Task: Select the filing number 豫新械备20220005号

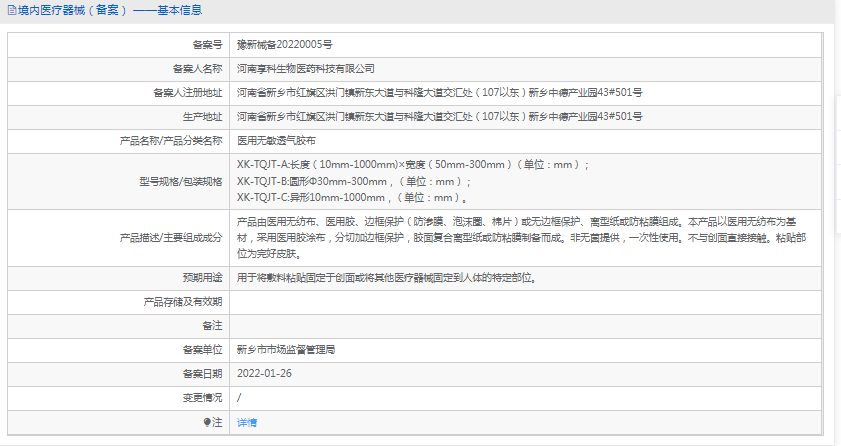Action: click(x=285, y=44)
